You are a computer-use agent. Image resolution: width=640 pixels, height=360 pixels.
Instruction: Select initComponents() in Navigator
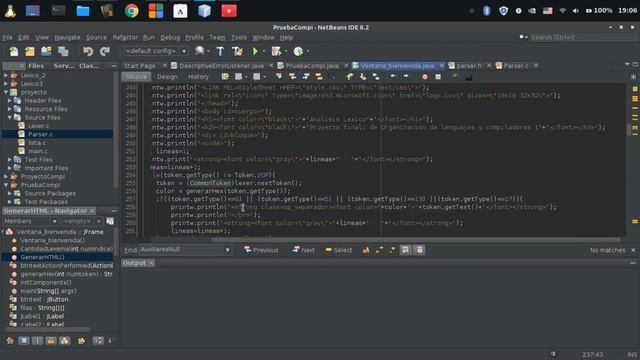tap(46, 282)
